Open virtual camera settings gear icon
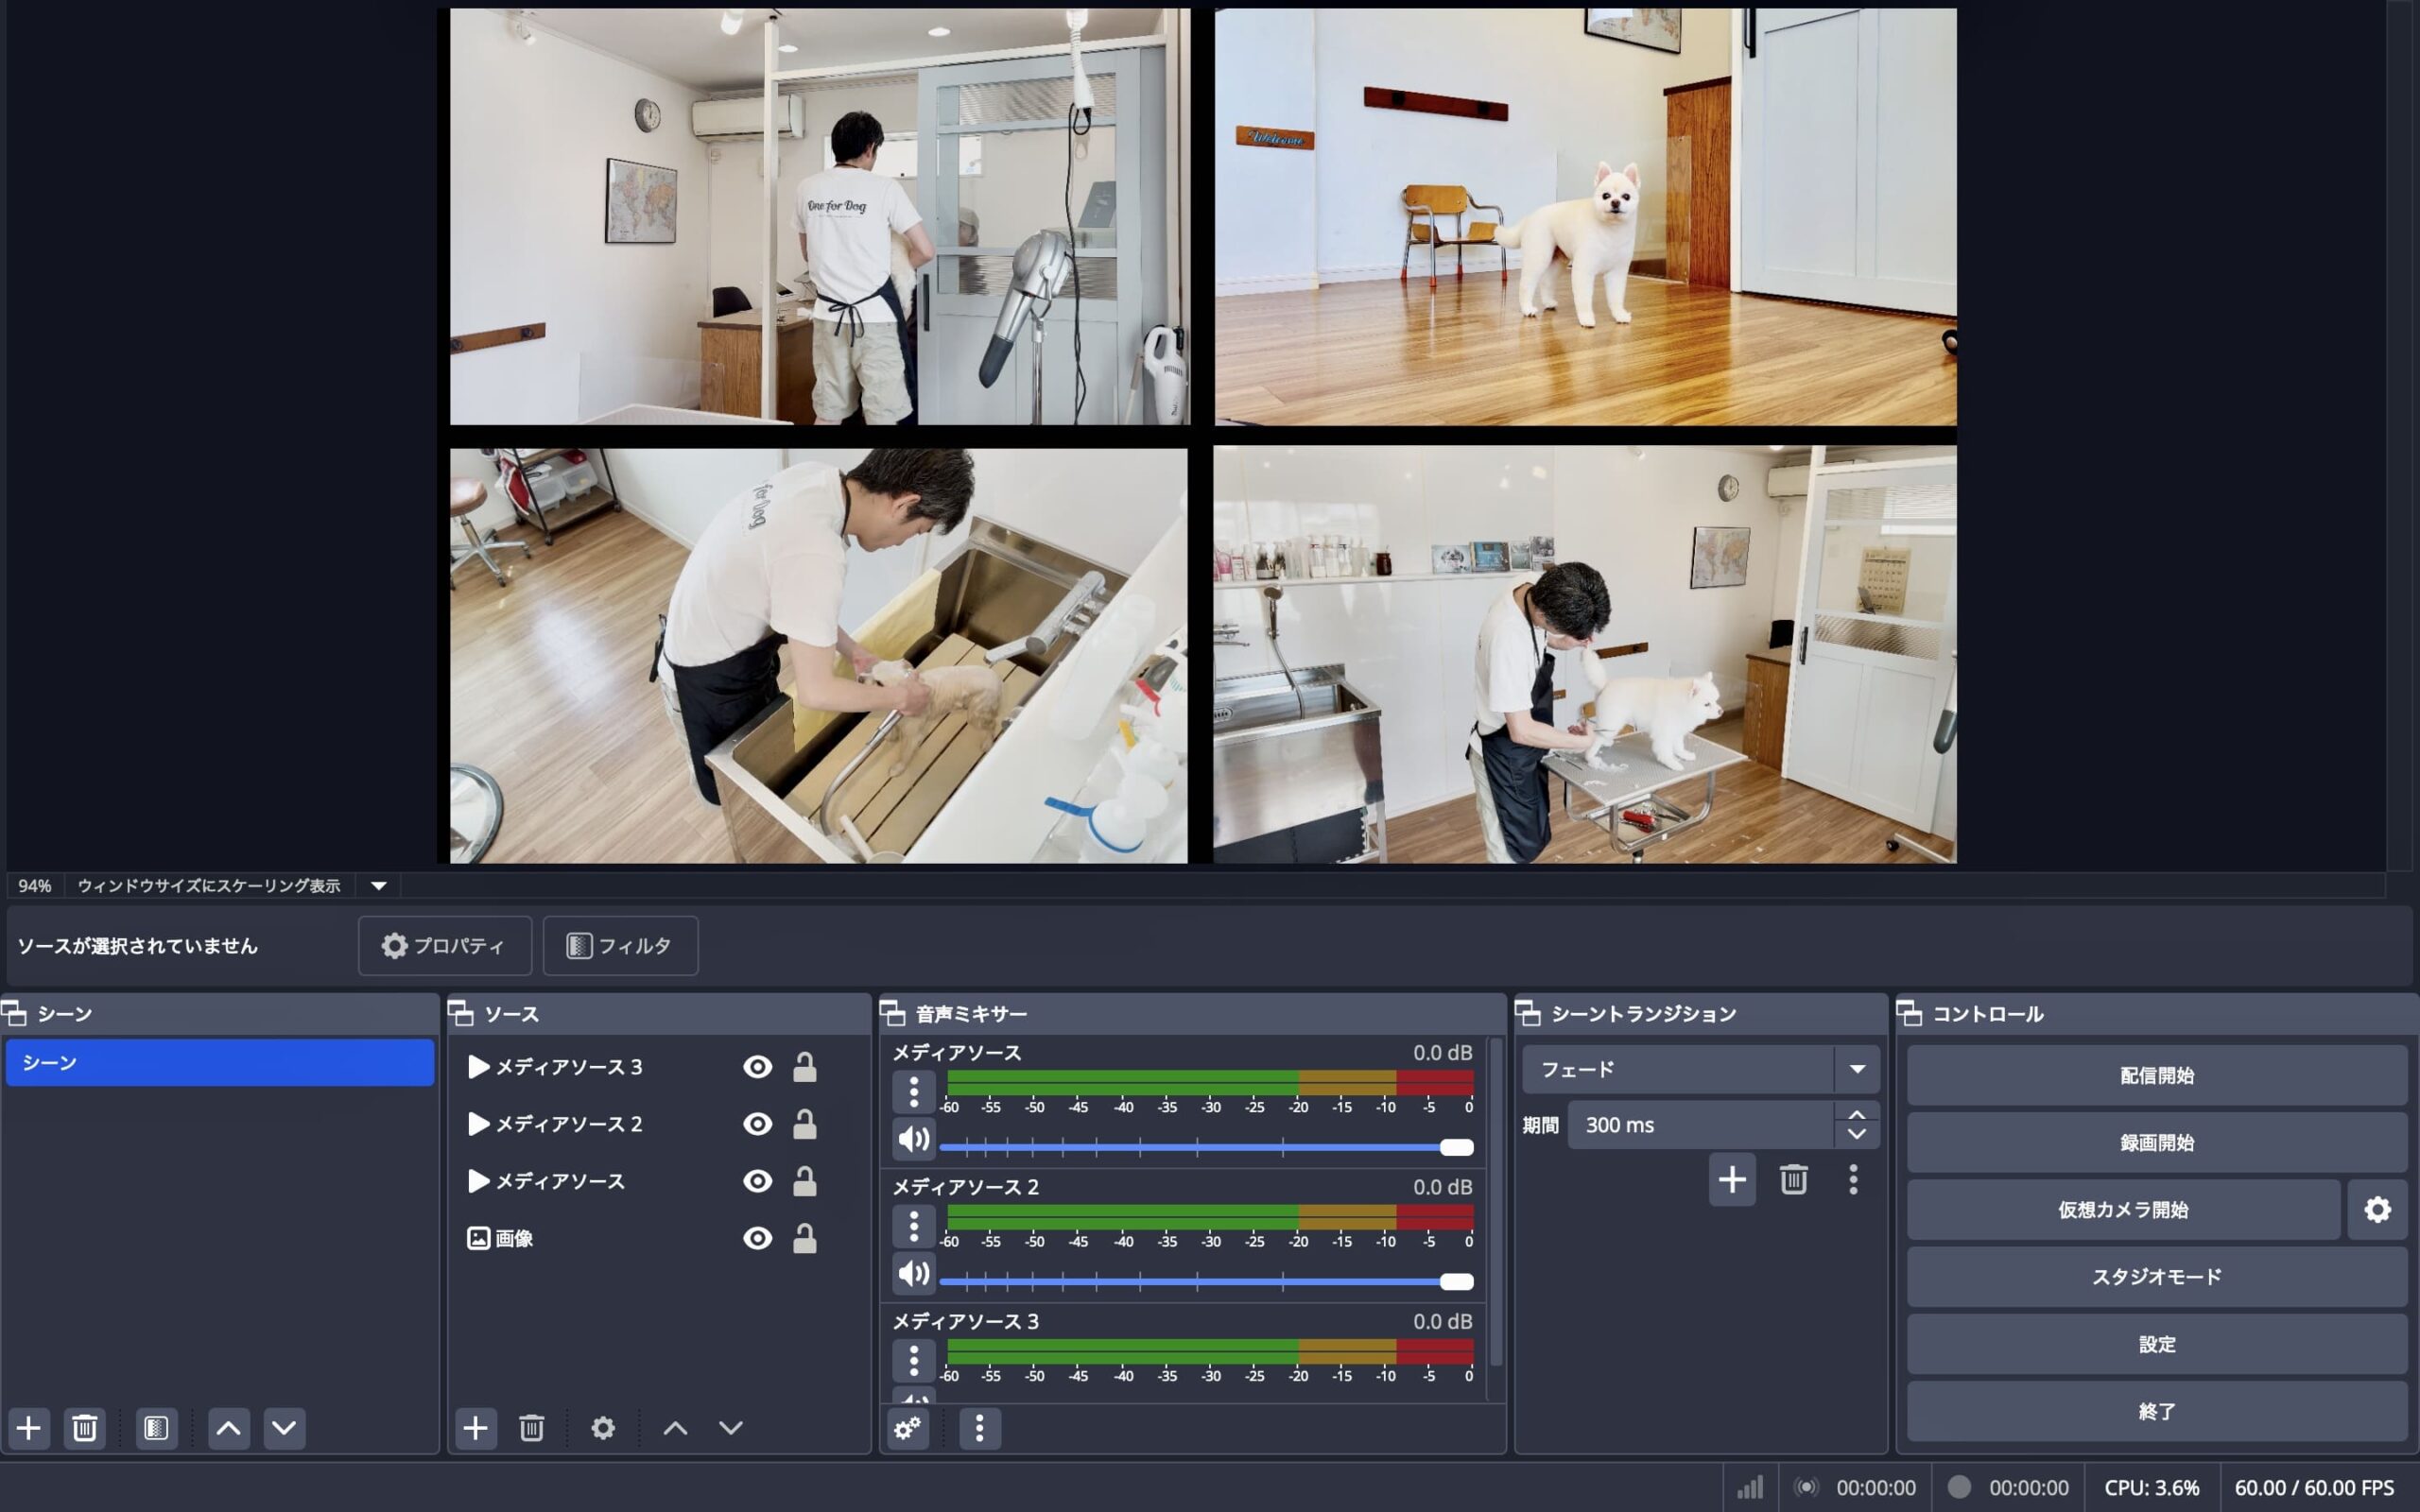The image size is (2420, 1512). pyautogui.click(x=2377, y=1209)
